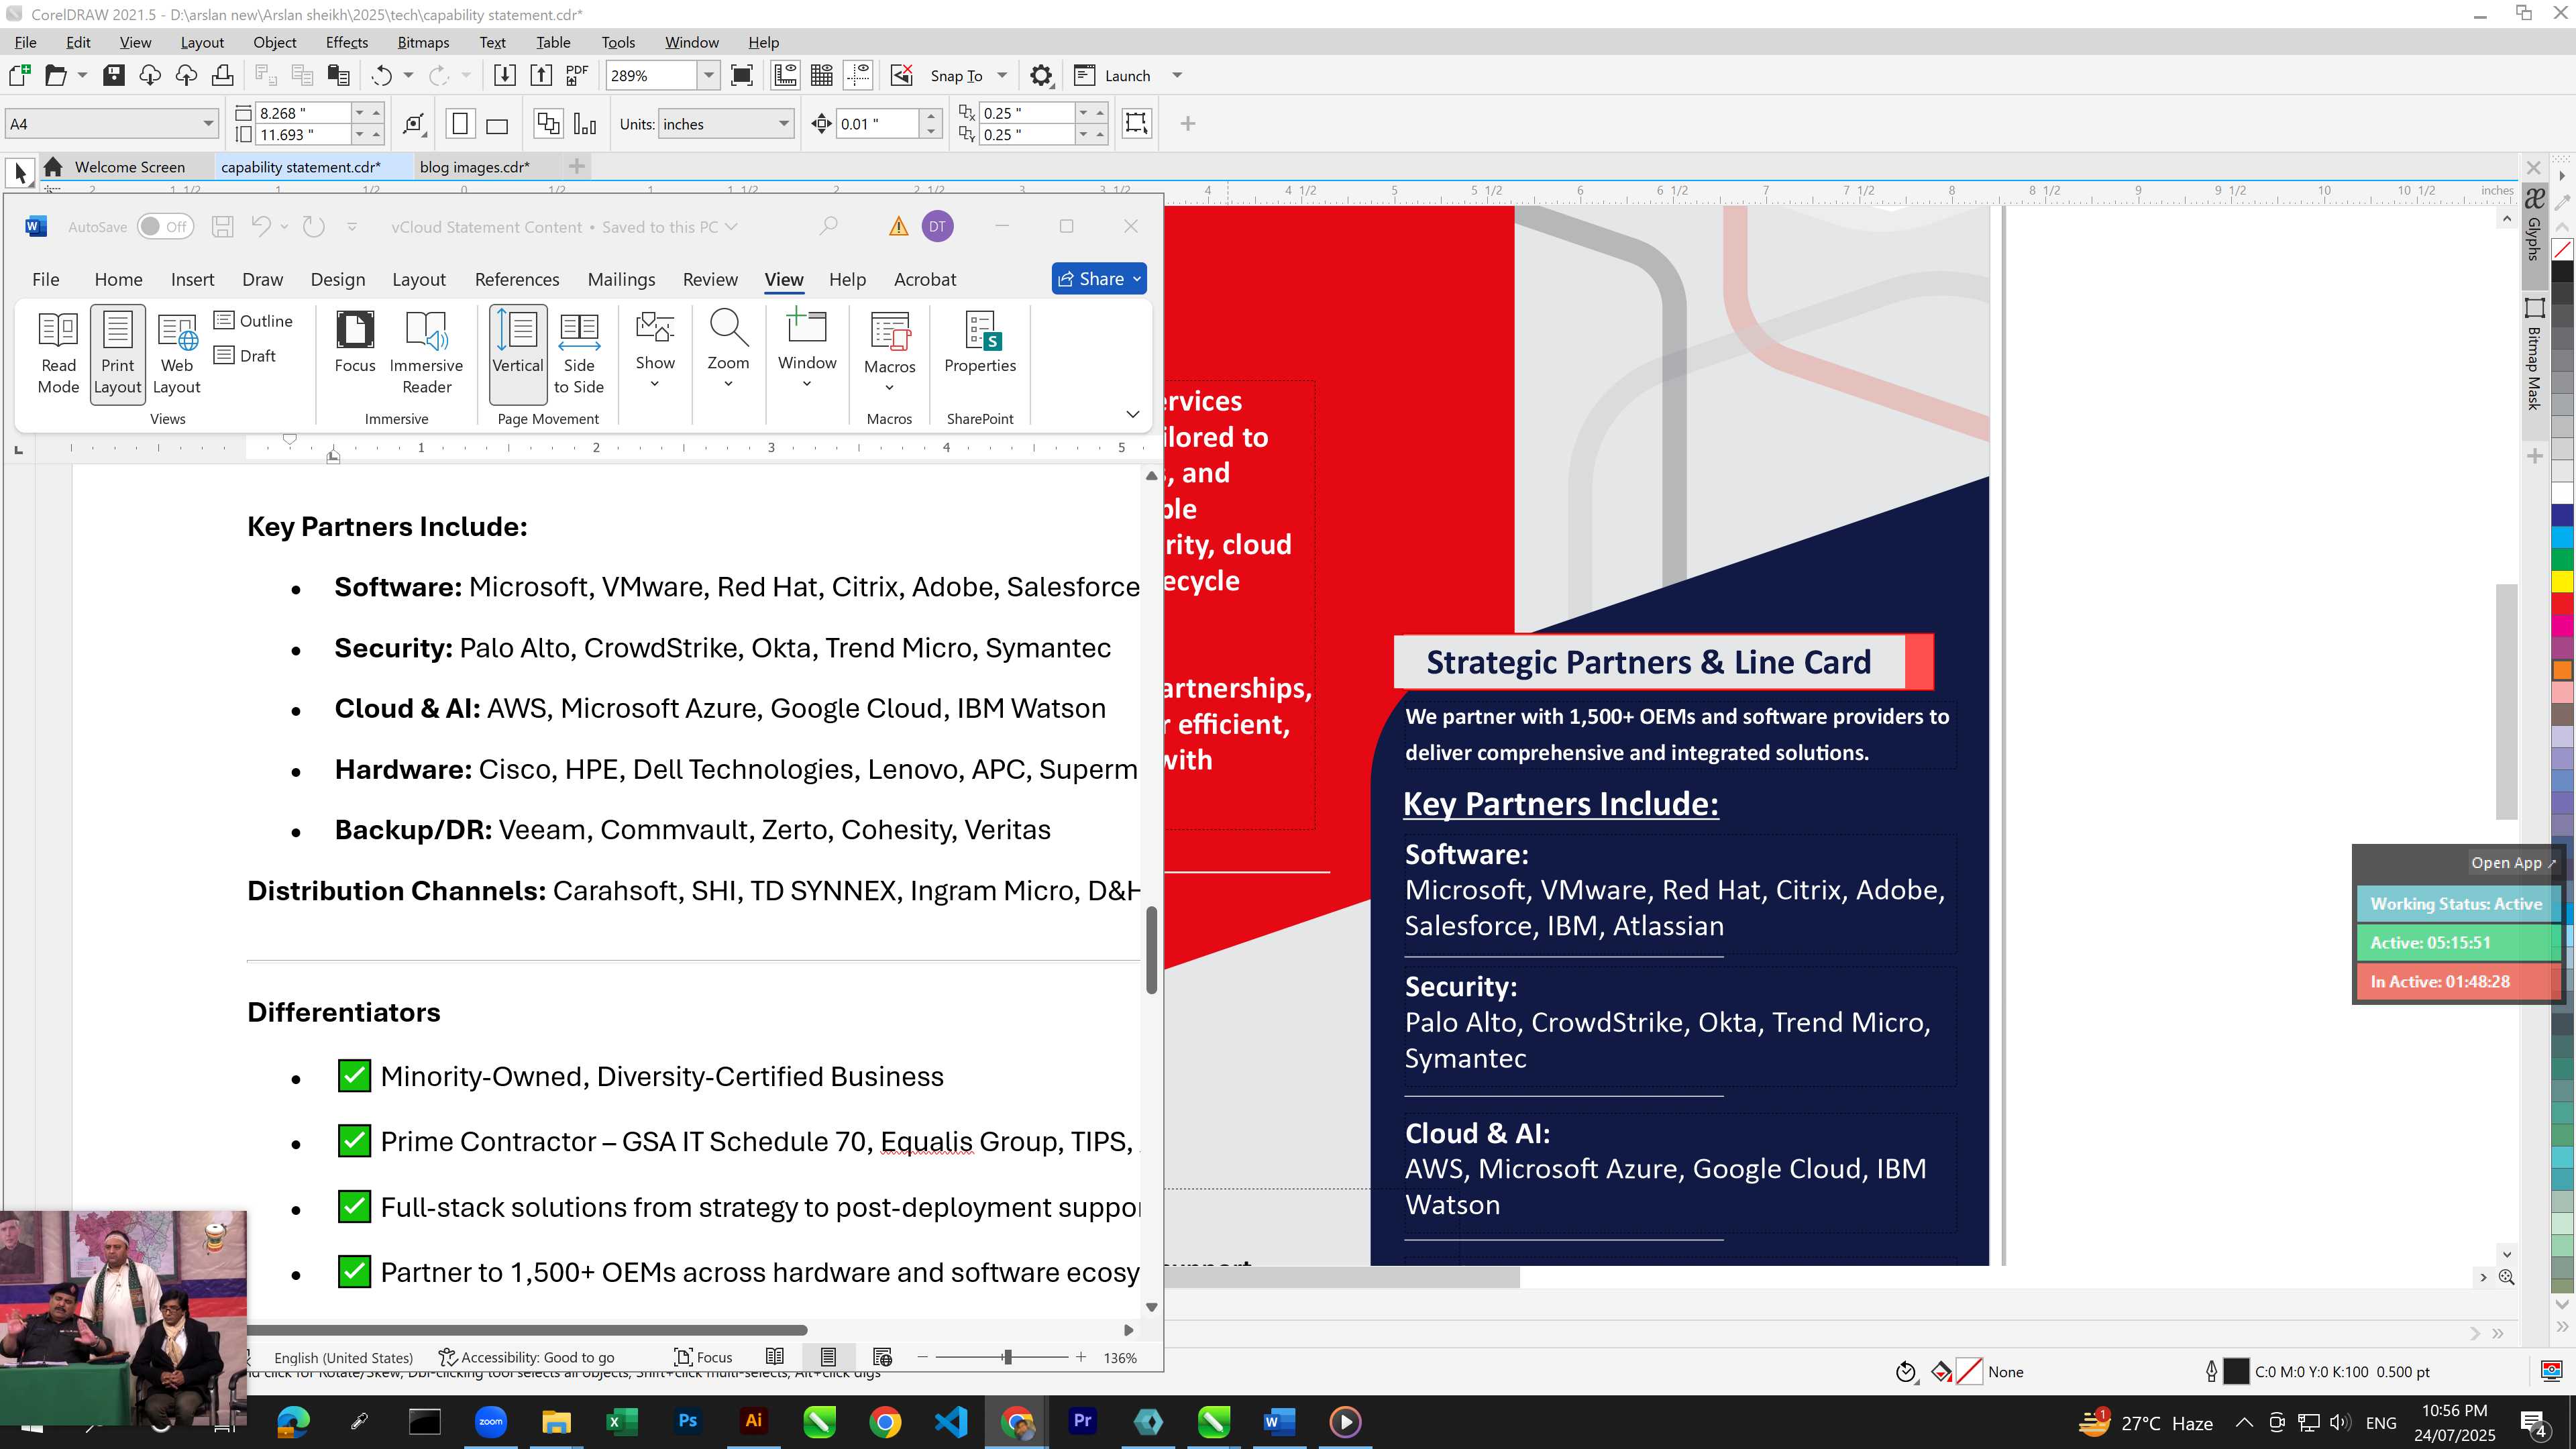The height and width of the screenshot is (1449, 2576).
Task: Open the Bitmap Mask docker tab
Action: click(2534, 354)
